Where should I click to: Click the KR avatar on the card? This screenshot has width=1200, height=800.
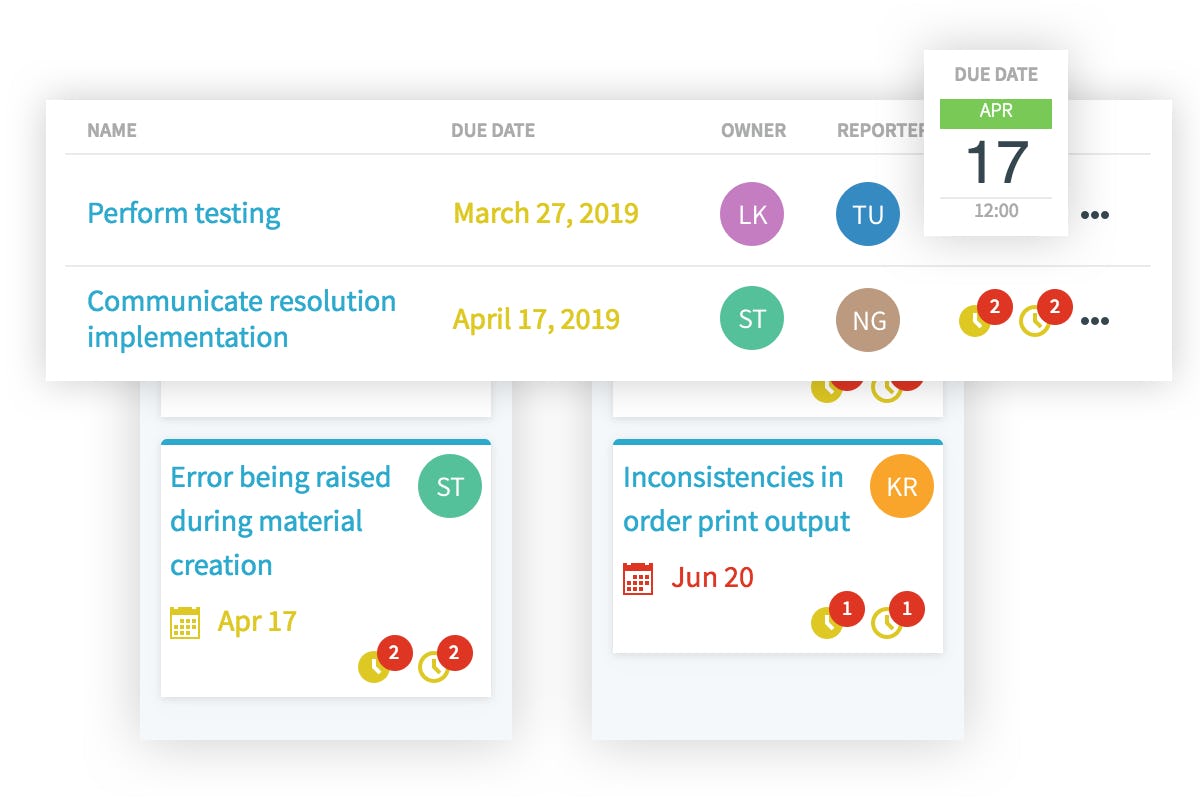[x=902, y=486]
